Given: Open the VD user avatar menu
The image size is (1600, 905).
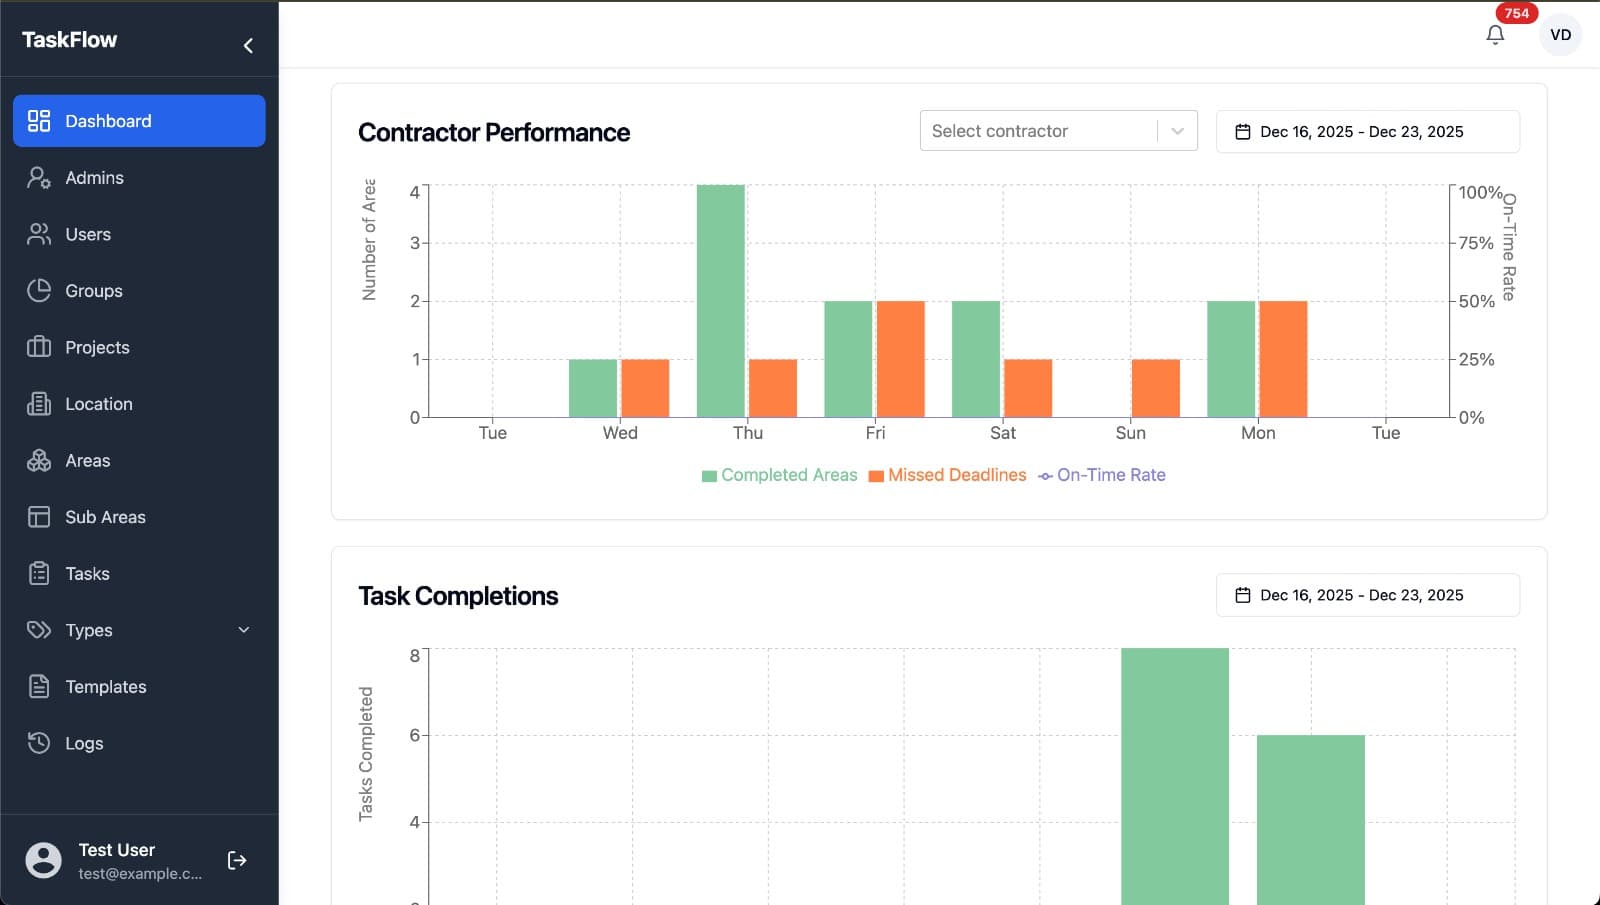Looking at the screenshot, I should [x=1560, y=35].
